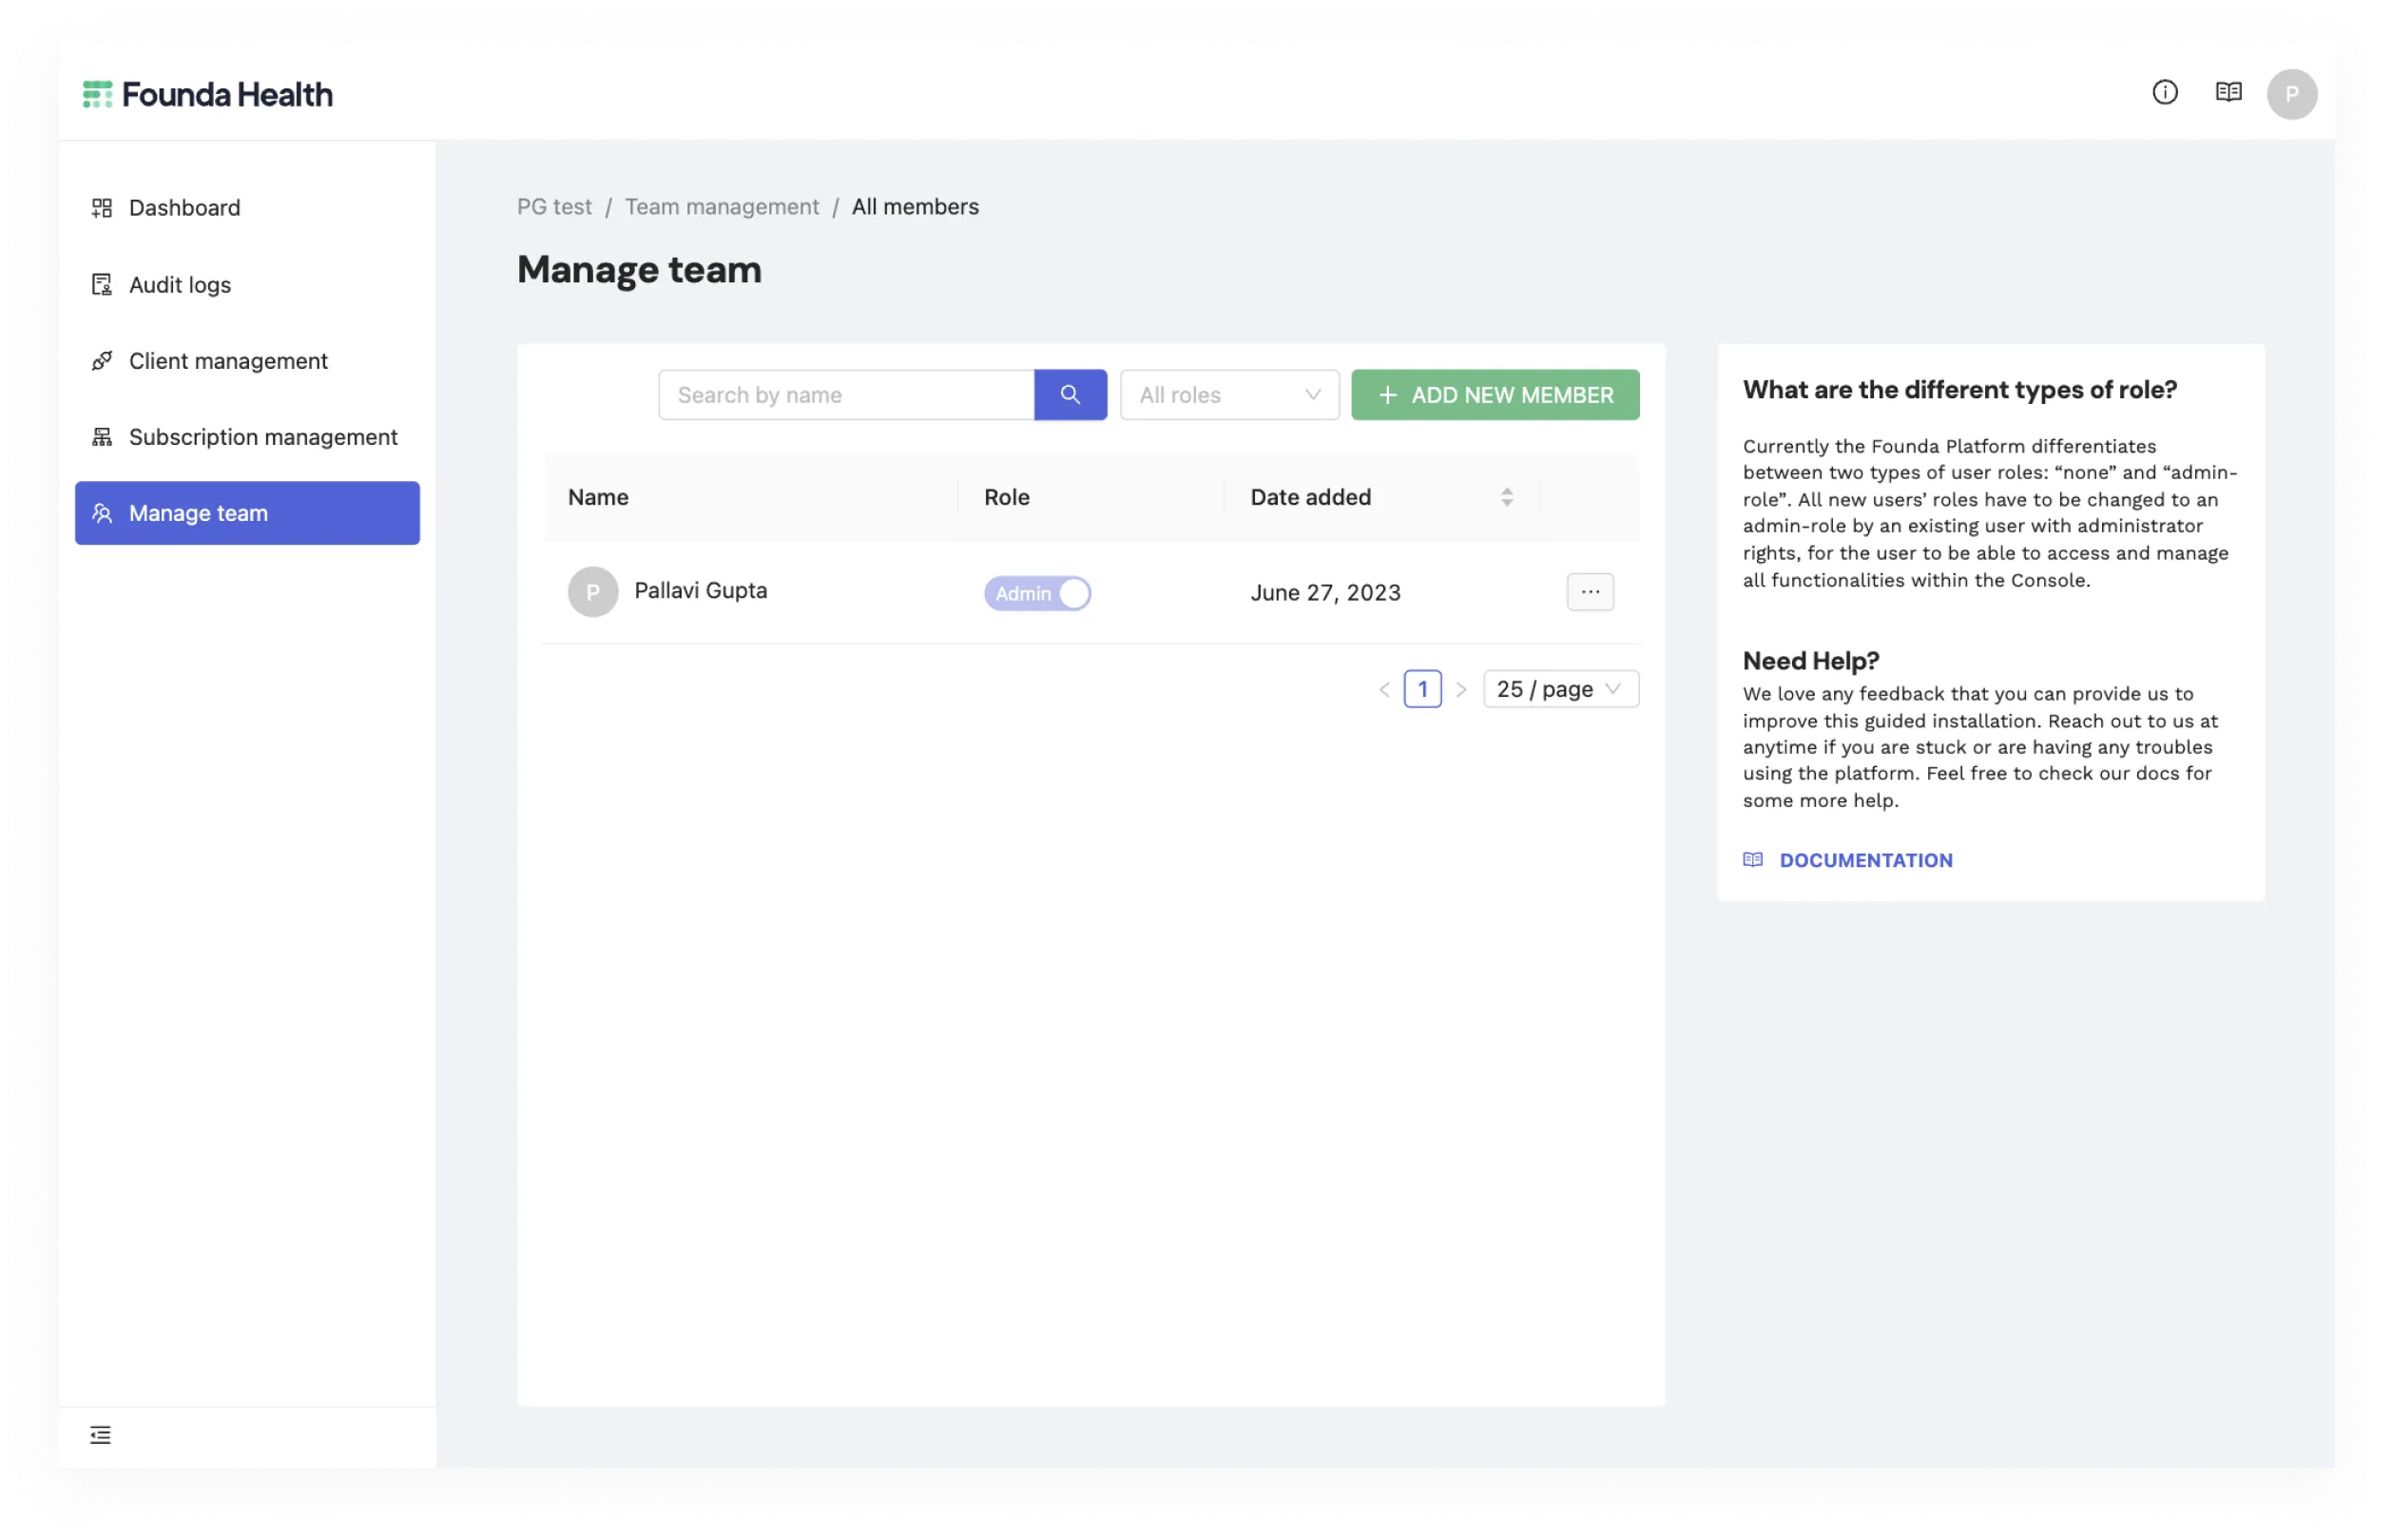This screenshot has width=2392, height=1540.
Task: Click the blue search magnifier button
Action: coord(1070,394)
